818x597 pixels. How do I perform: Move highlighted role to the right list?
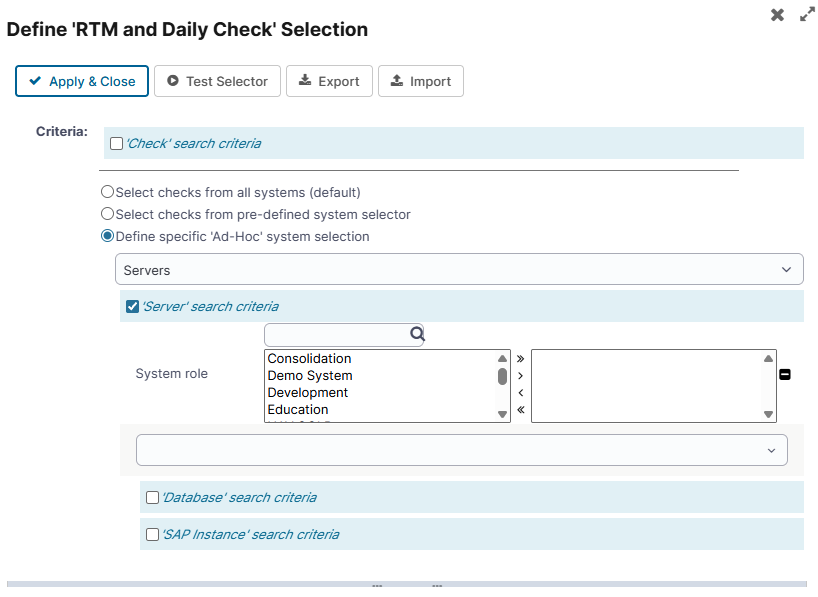click(520, 376)
